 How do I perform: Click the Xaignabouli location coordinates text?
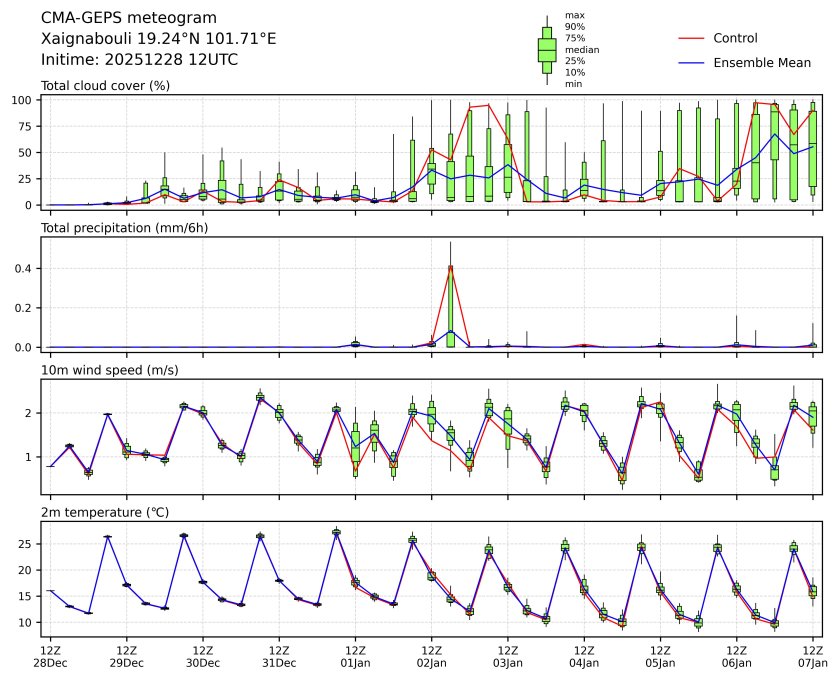click(158, 39)
